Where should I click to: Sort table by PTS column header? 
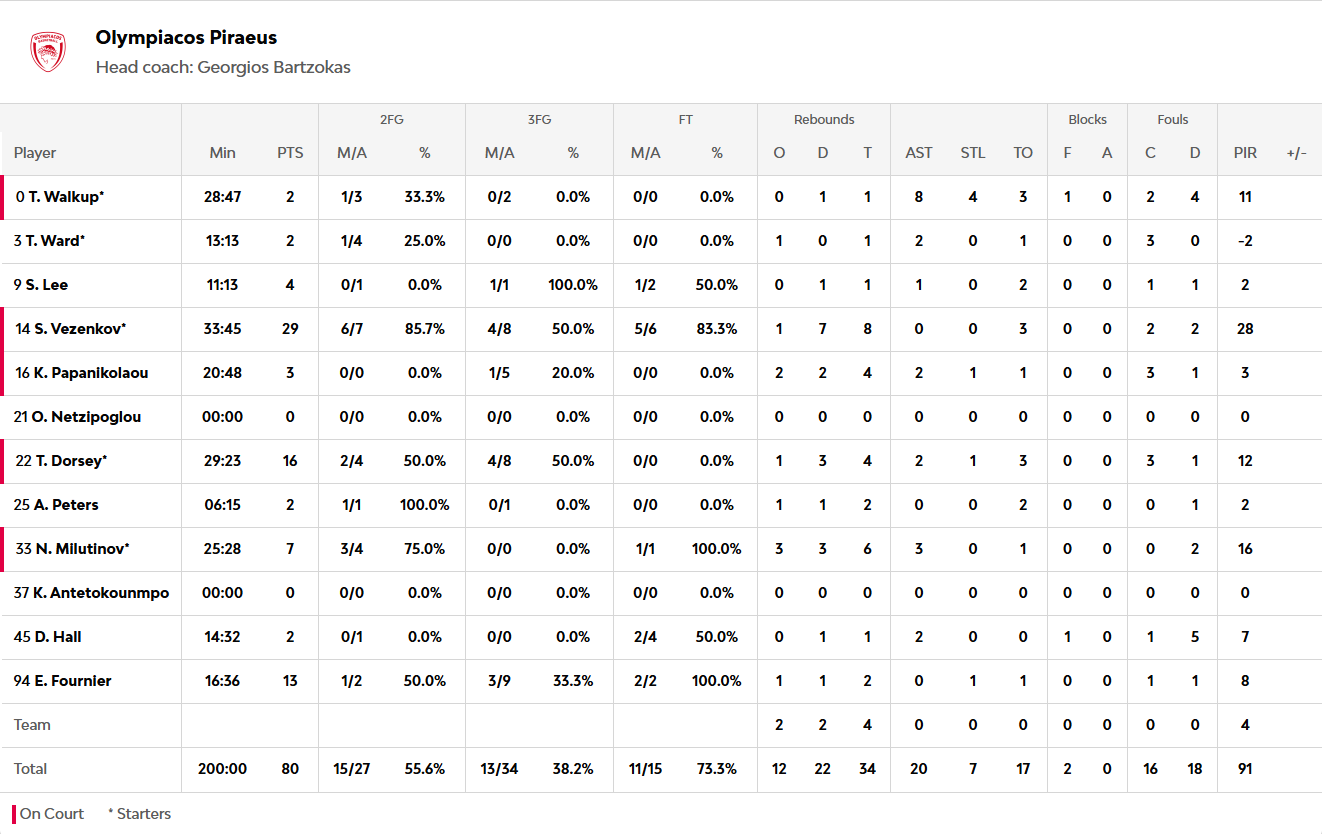click(290, 153)
